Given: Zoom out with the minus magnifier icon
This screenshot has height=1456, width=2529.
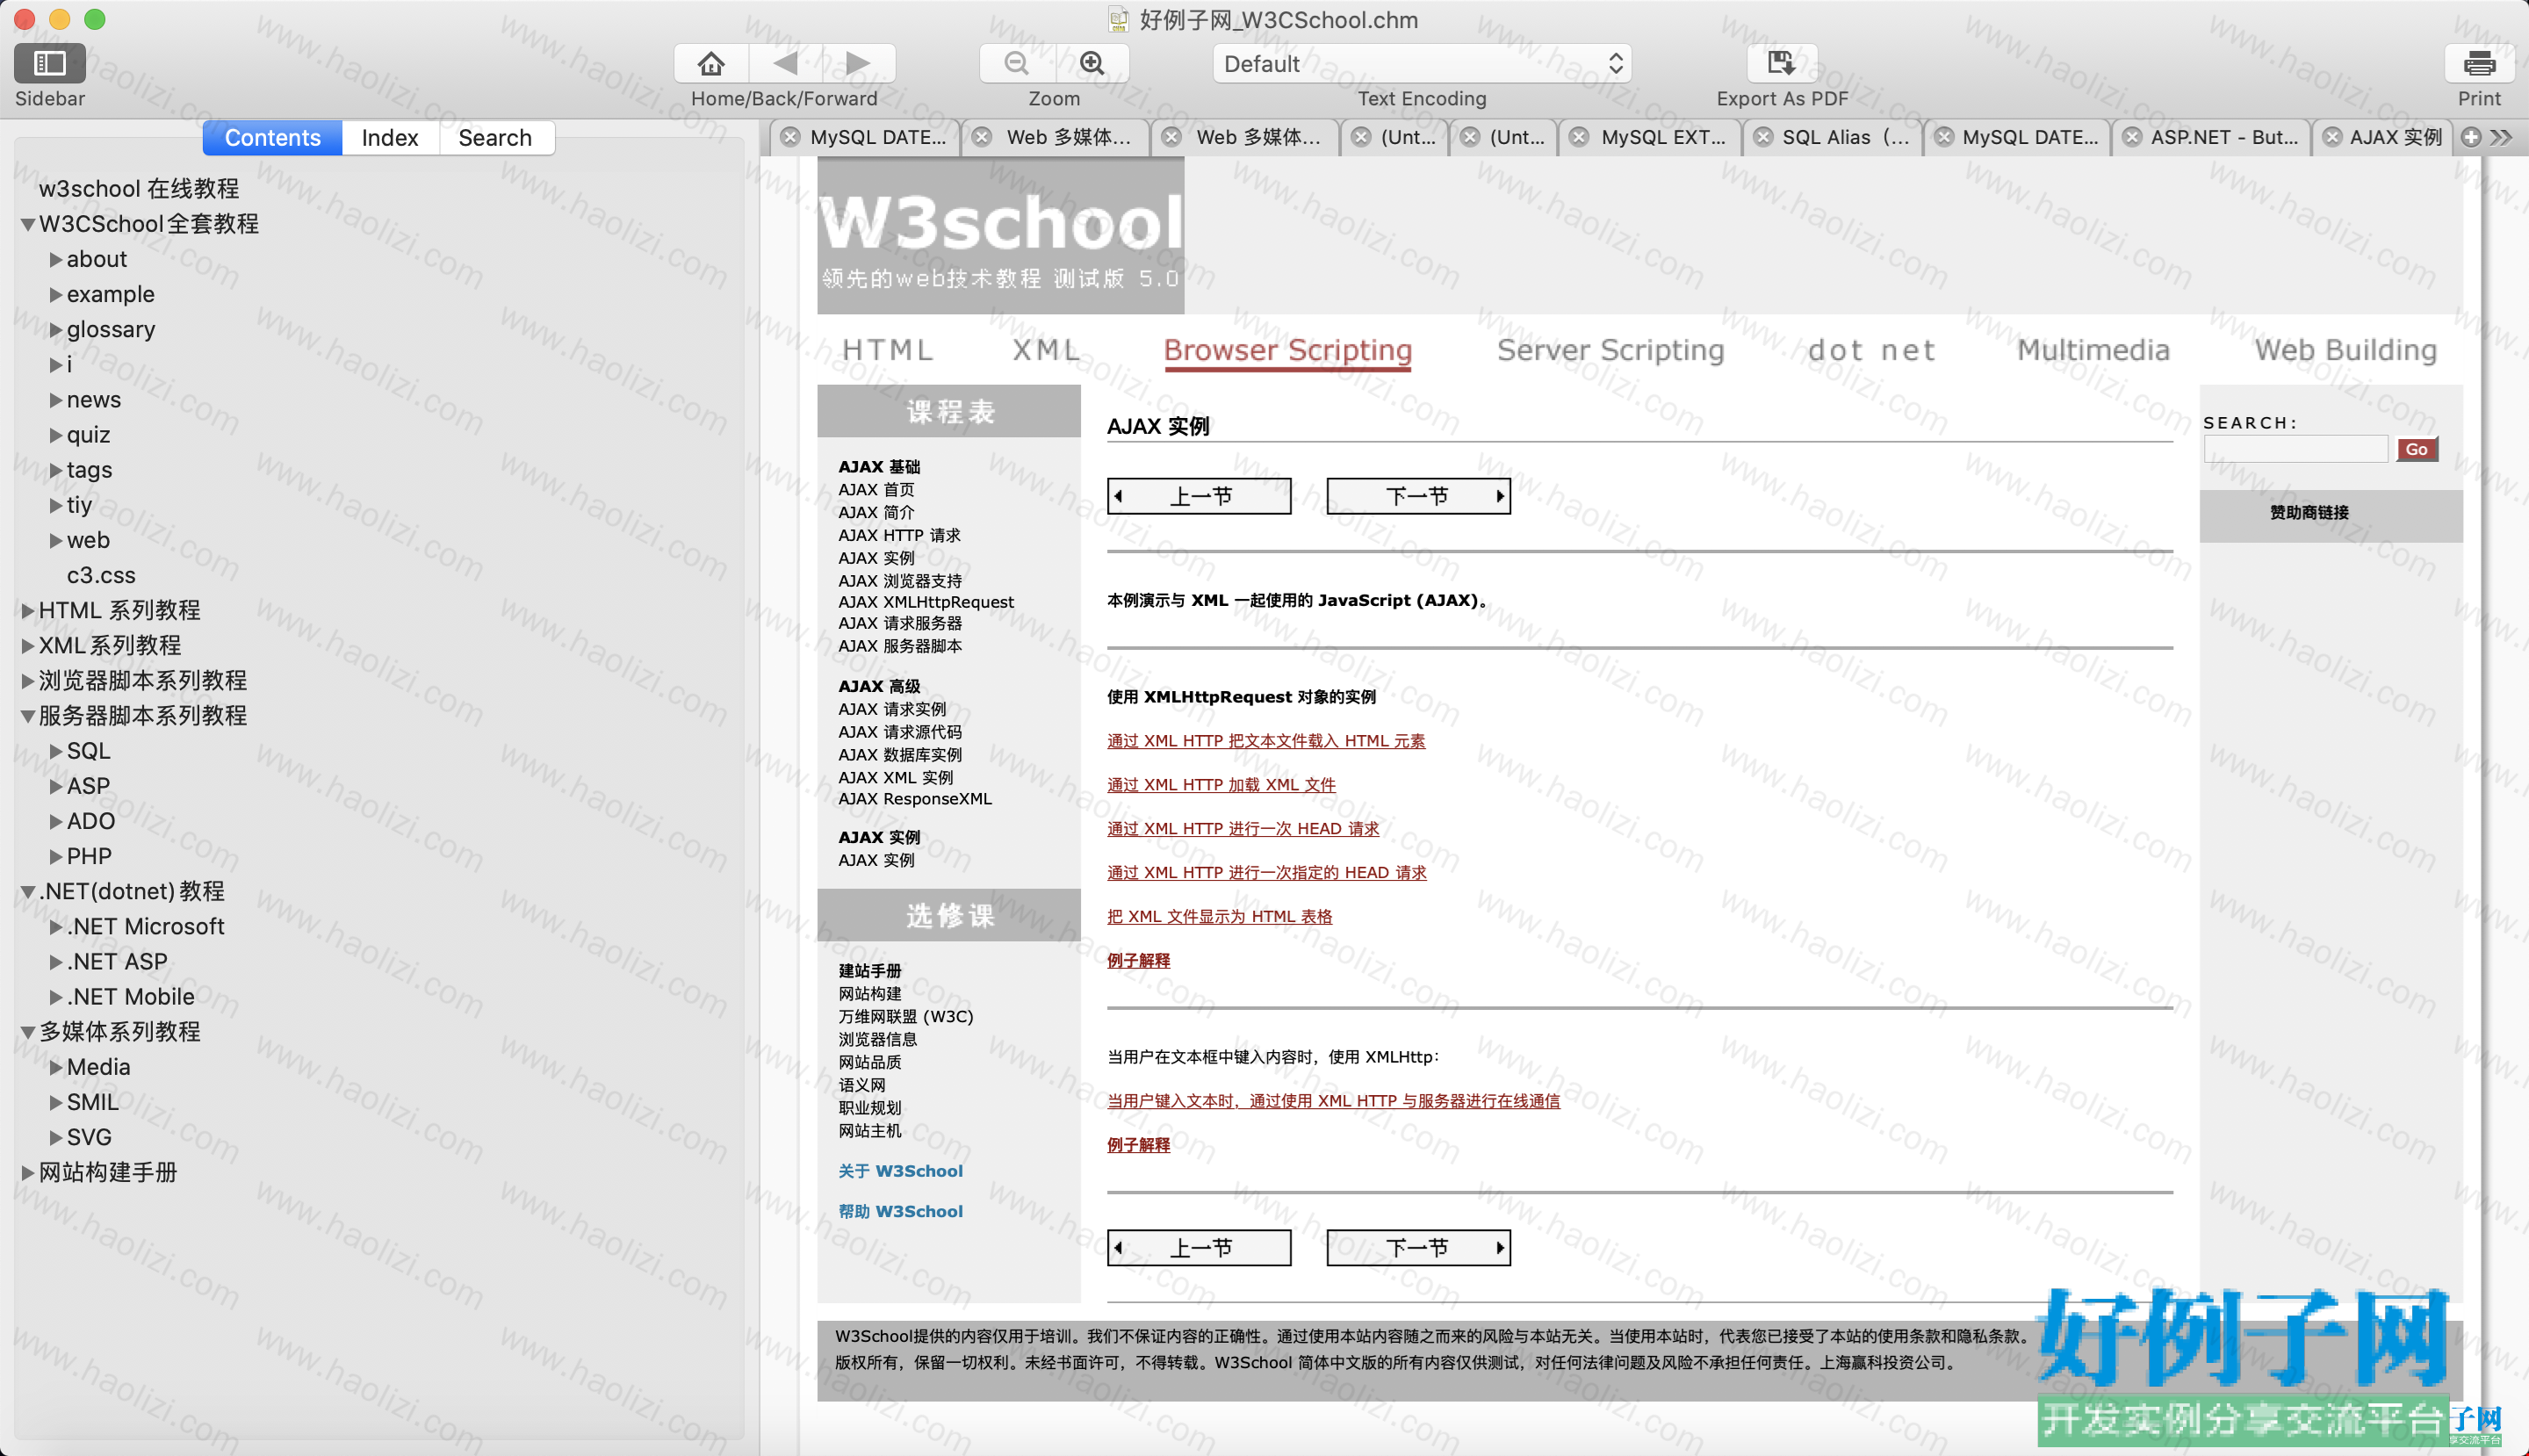Looking at the screenshot, I should [1017, 63].
